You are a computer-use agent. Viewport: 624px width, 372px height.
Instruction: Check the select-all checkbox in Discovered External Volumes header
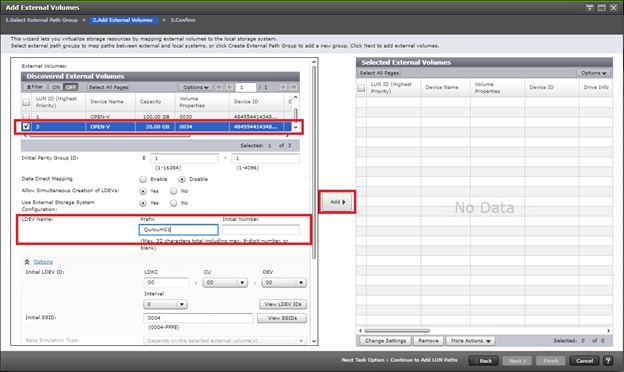26,103
